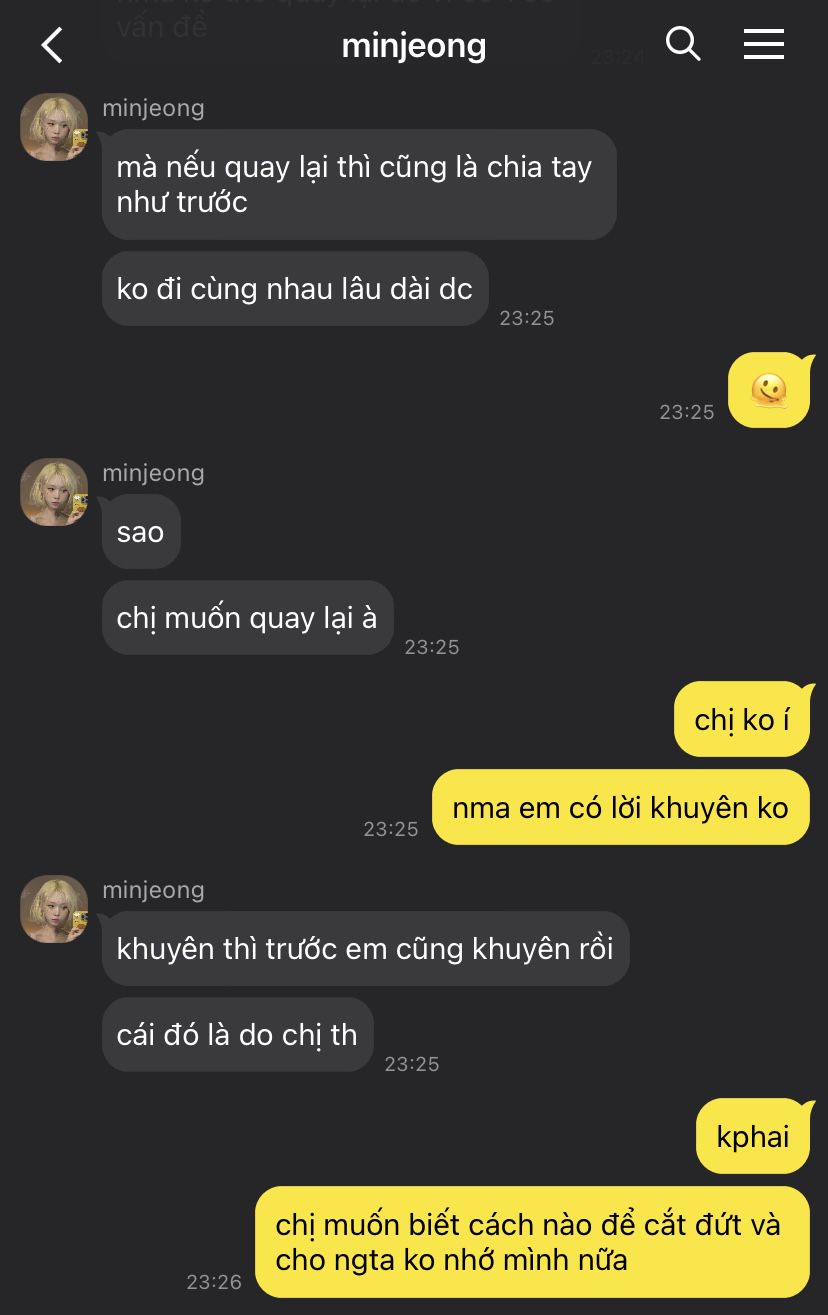Viewport: 828px width, 1315px height.
Task: Open minjeong's avatar next to "sao"
Action: point(54,492)
